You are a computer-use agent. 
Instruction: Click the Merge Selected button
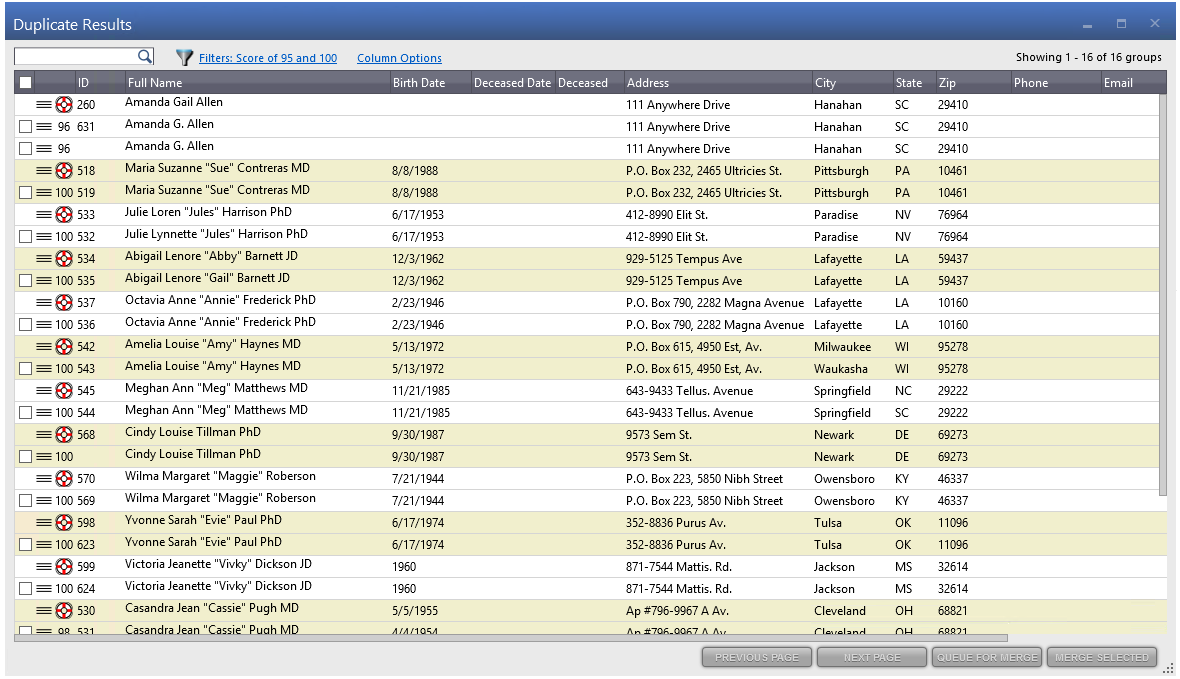[1102, 657]
